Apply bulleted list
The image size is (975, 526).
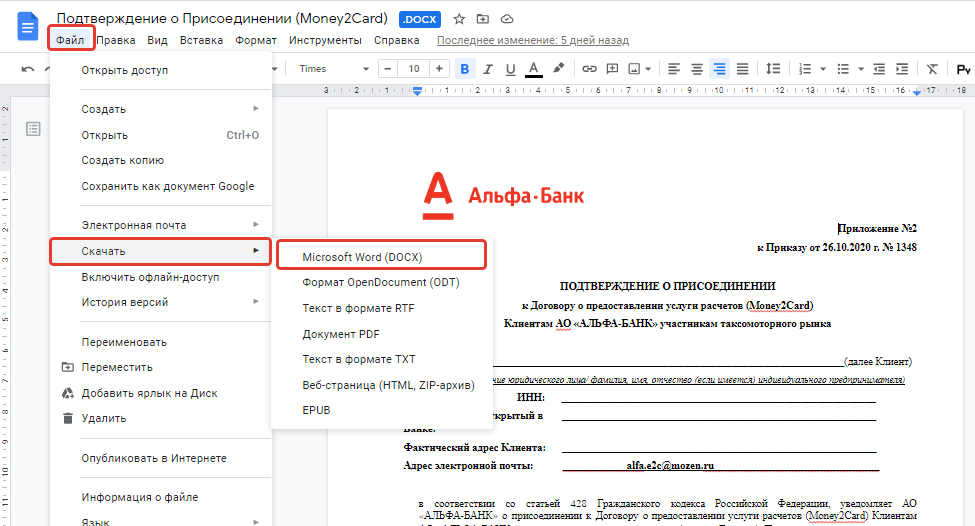843,69
